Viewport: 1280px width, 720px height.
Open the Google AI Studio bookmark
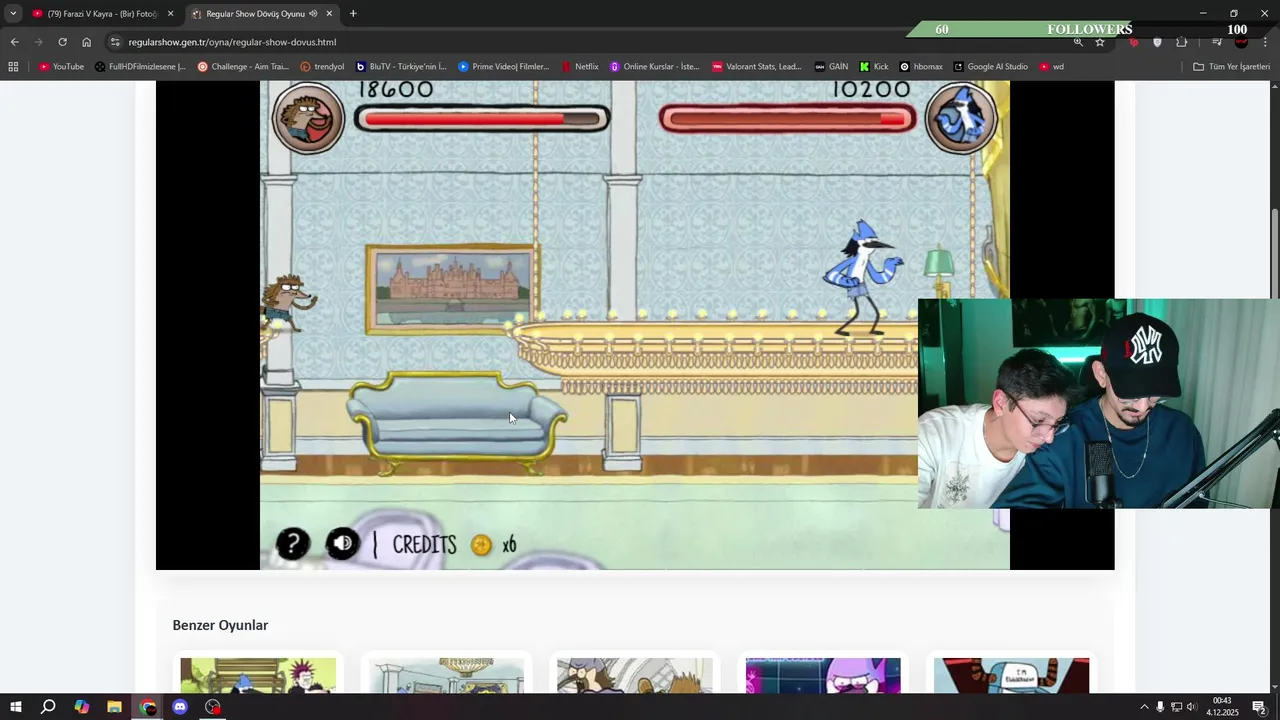click(x=990, y=67)
